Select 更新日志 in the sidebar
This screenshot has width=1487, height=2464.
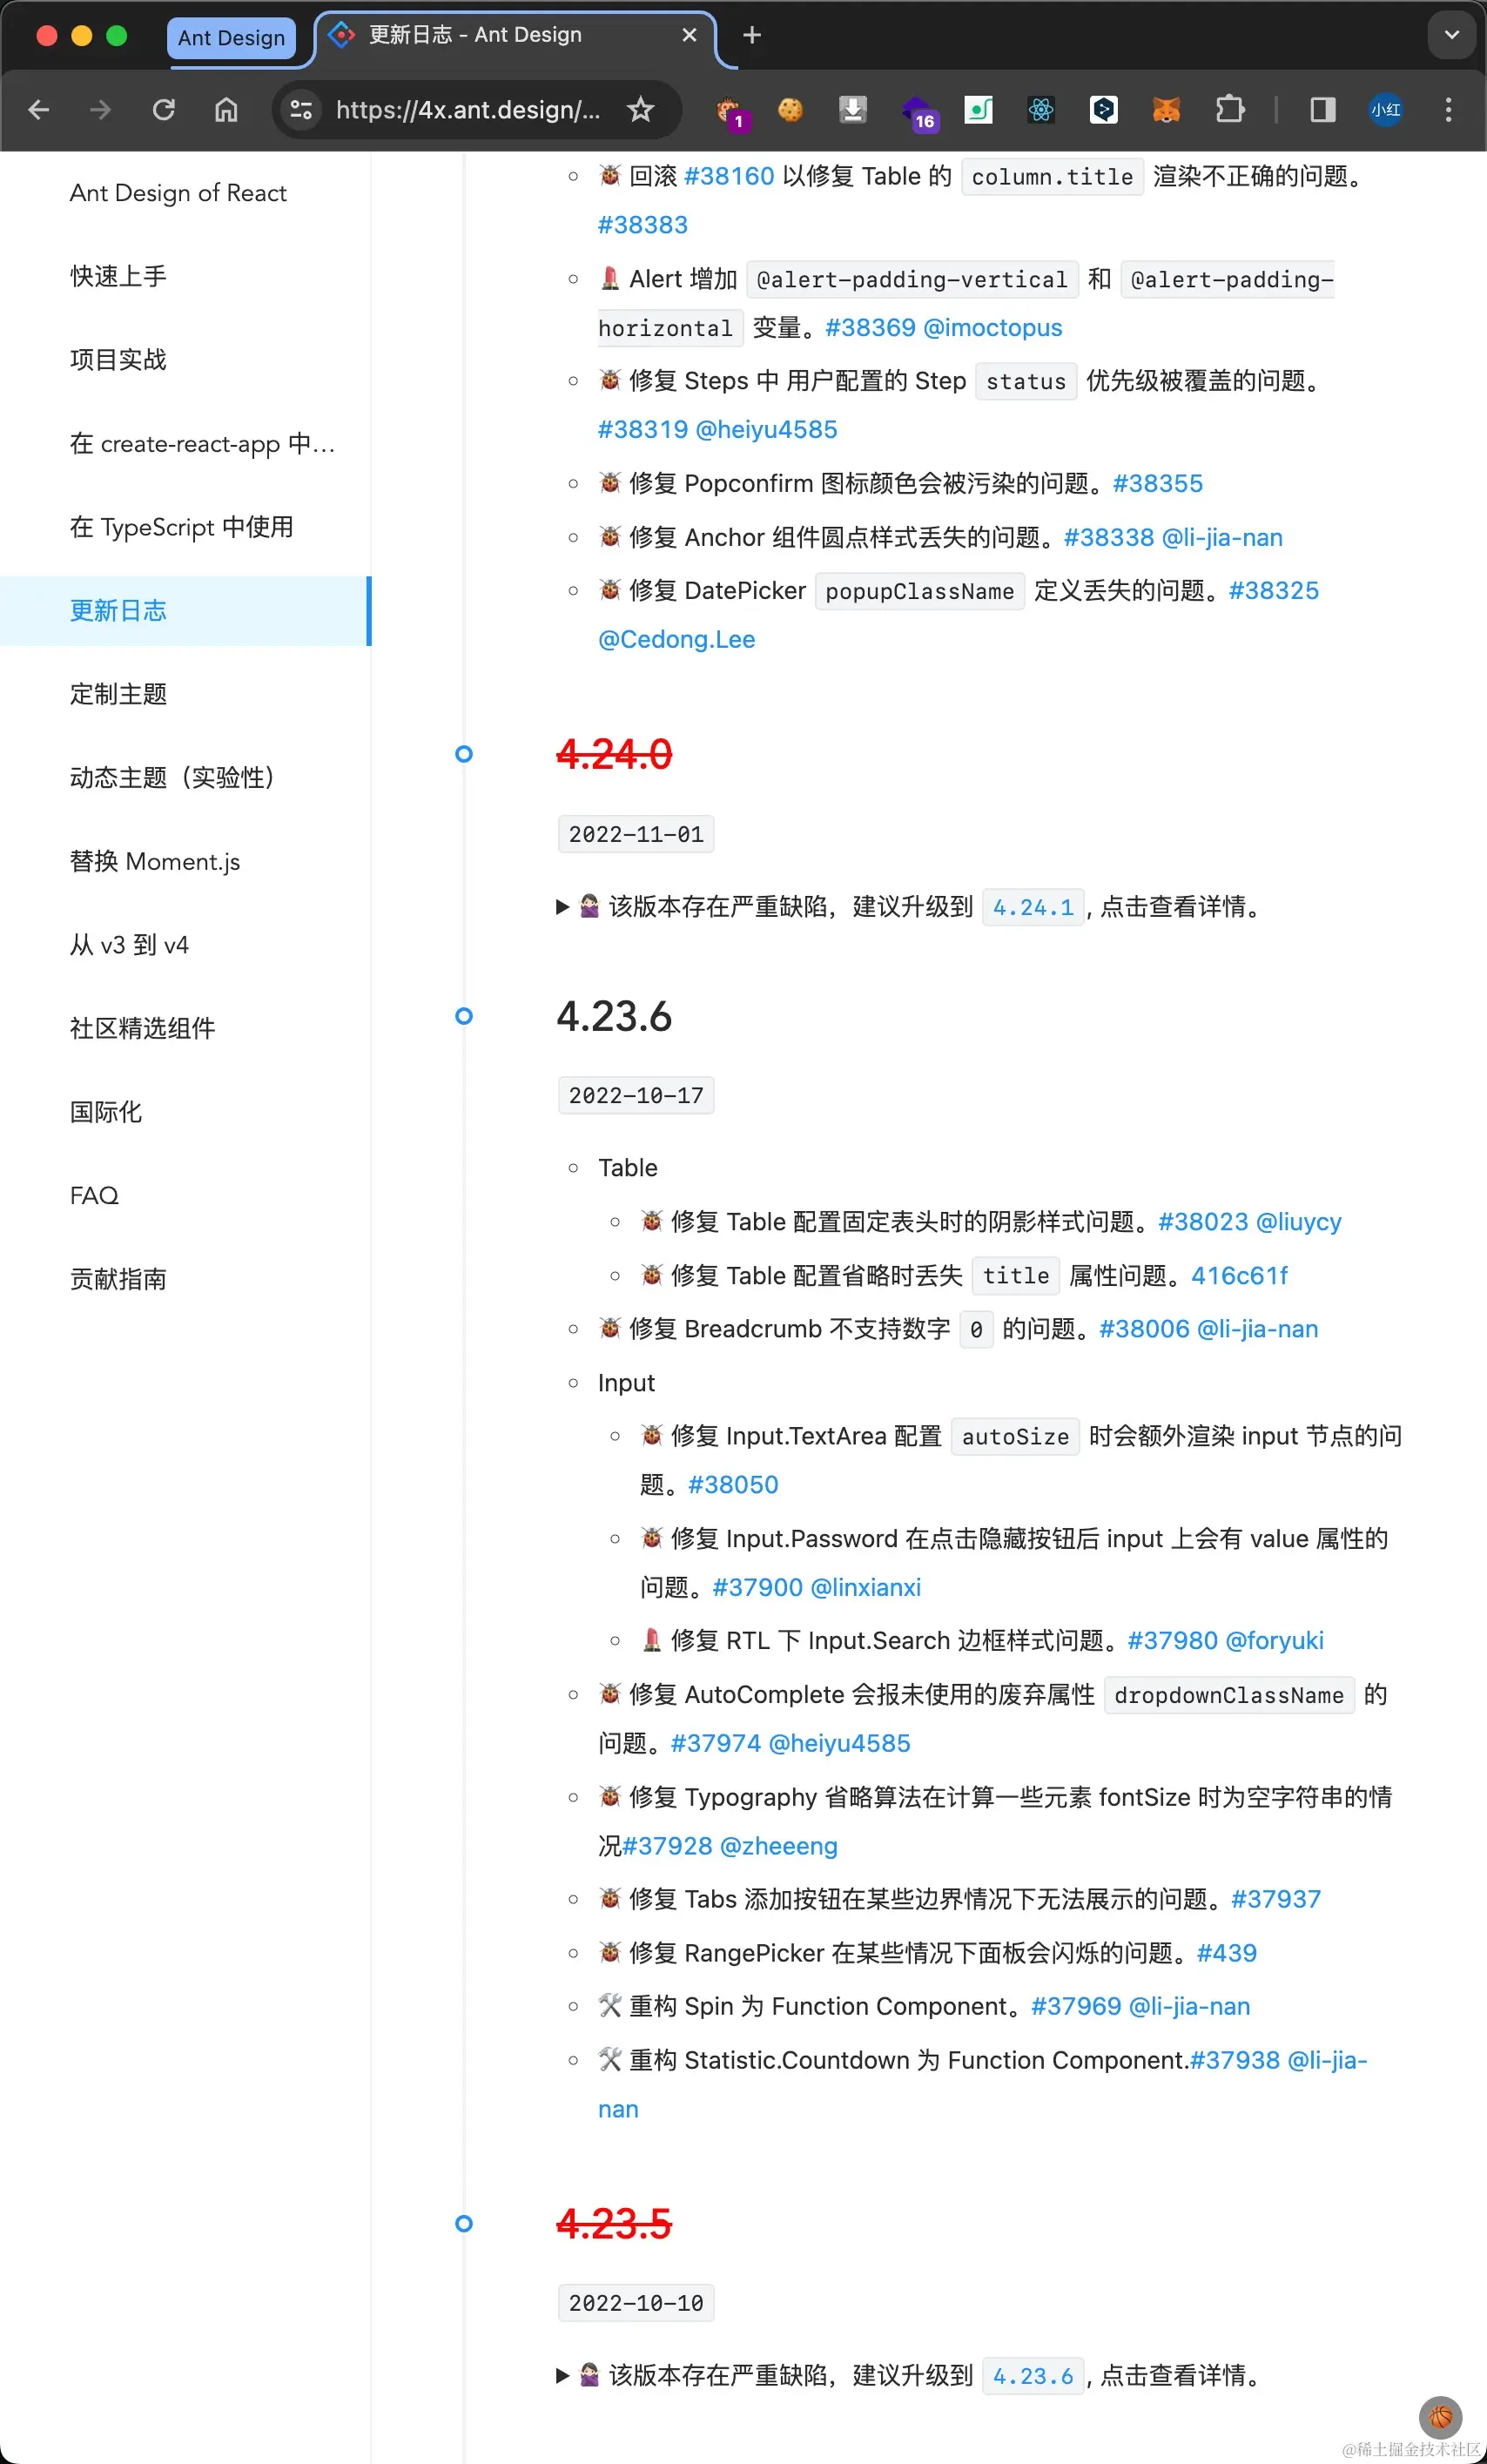pyautogui.click(x=185, y=611)
